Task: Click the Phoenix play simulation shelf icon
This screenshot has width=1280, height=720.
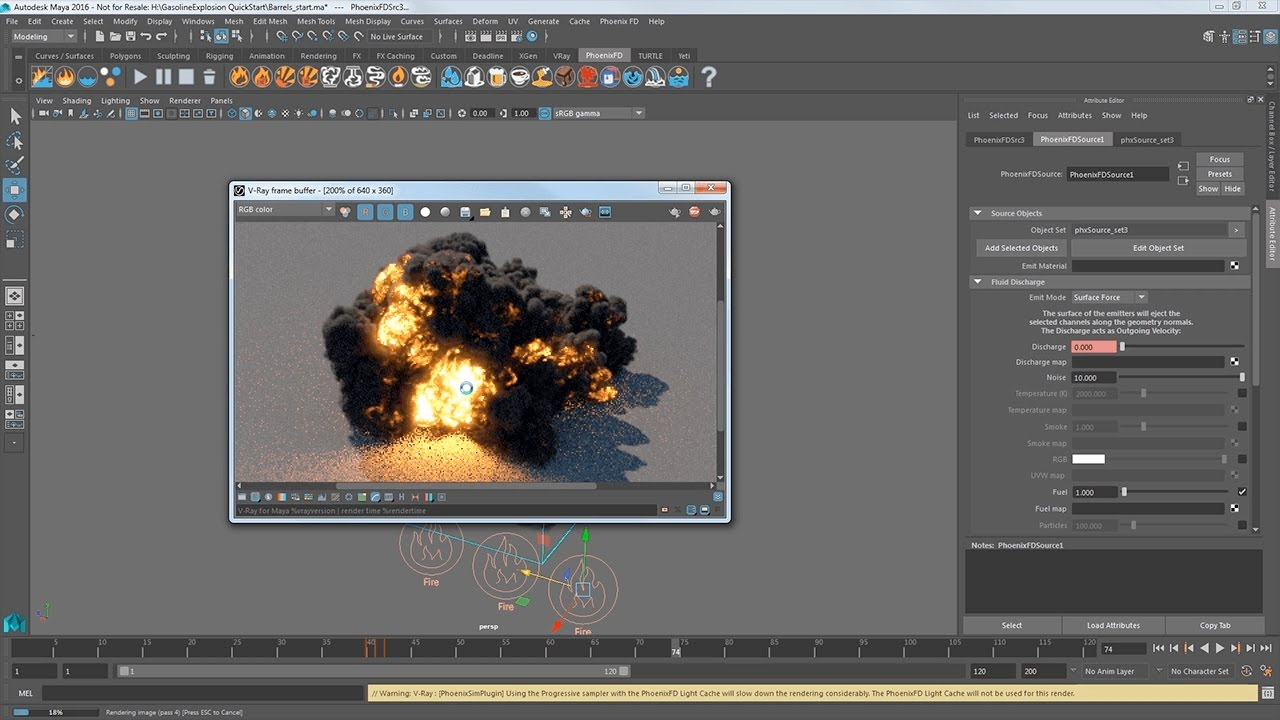Action: [140, 76]
